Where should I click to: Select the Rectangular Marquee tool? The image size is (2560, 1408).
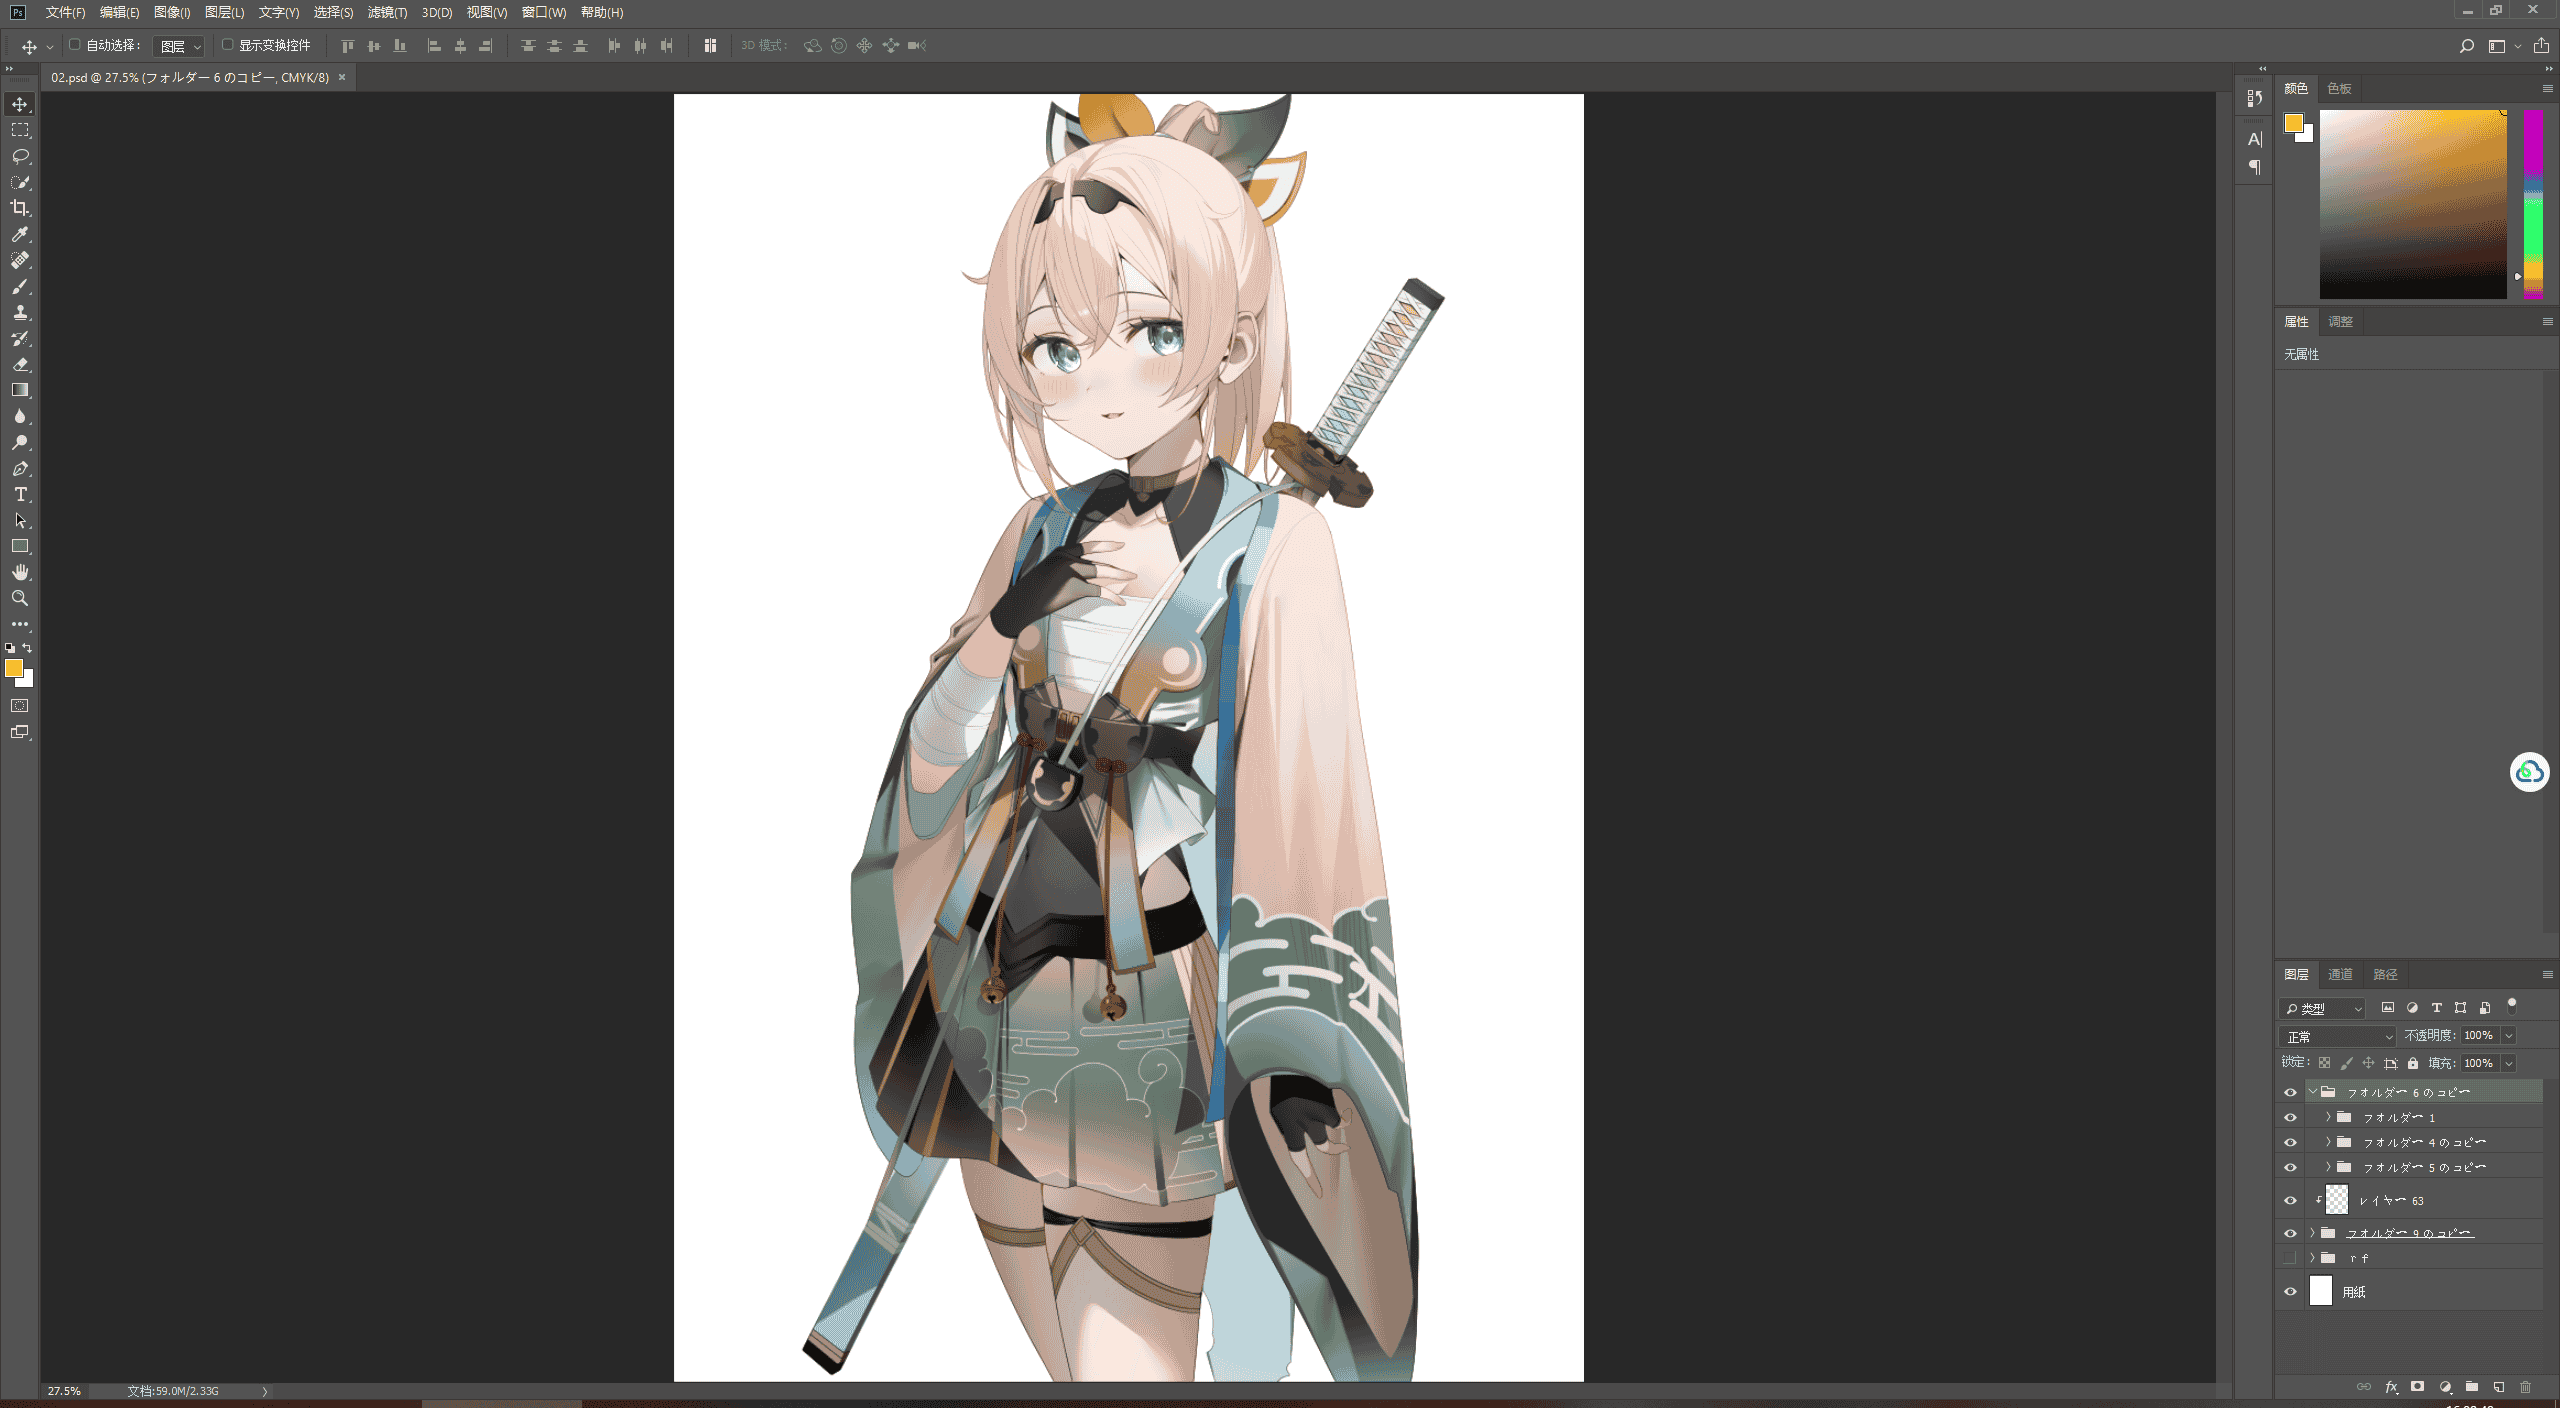tap(20, 130)
